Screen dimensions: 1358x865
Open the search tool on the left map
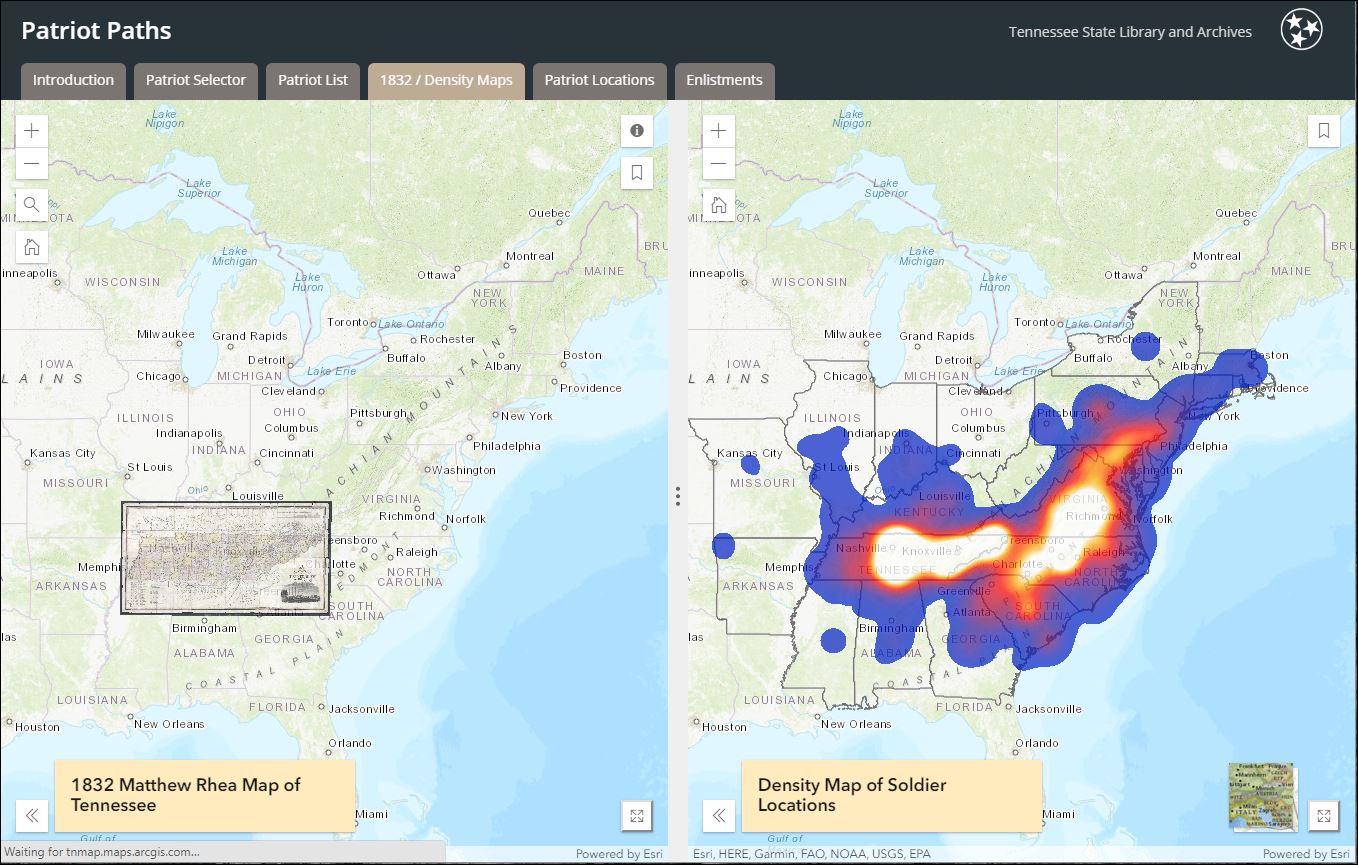click(x=31, y=204)
